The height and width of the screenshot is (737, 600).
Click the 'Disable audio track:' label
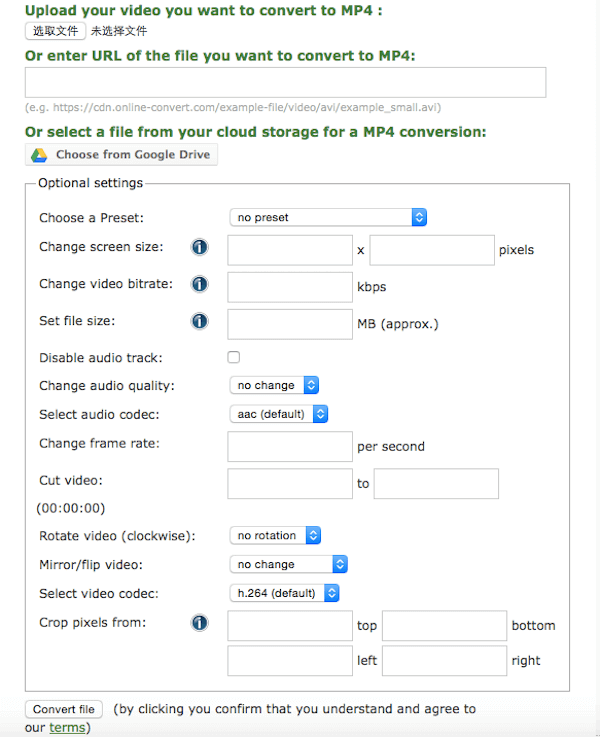101,358
